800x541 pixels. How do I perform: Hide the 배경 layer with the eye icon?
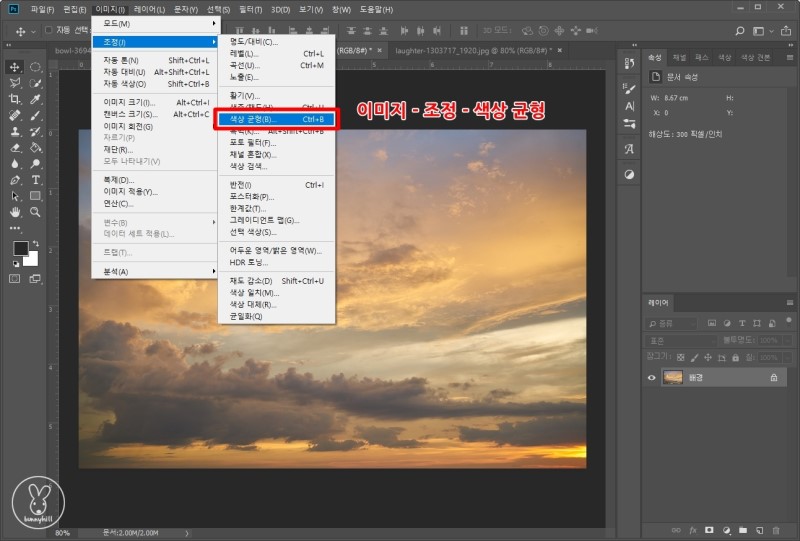point(652,377)
